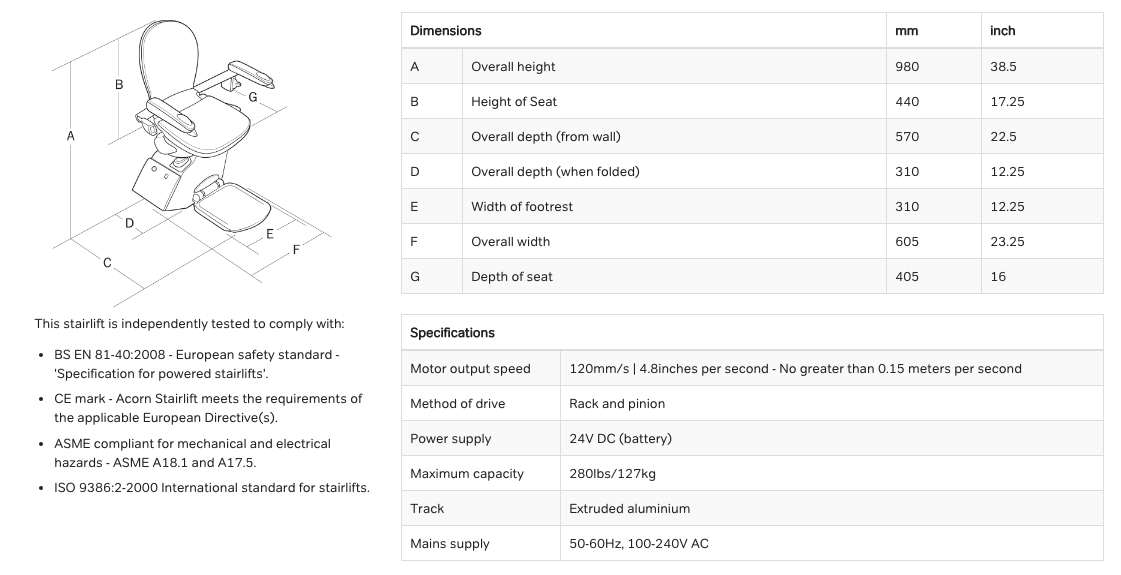Click the 605 mm value for Overall width

point(907,242)
